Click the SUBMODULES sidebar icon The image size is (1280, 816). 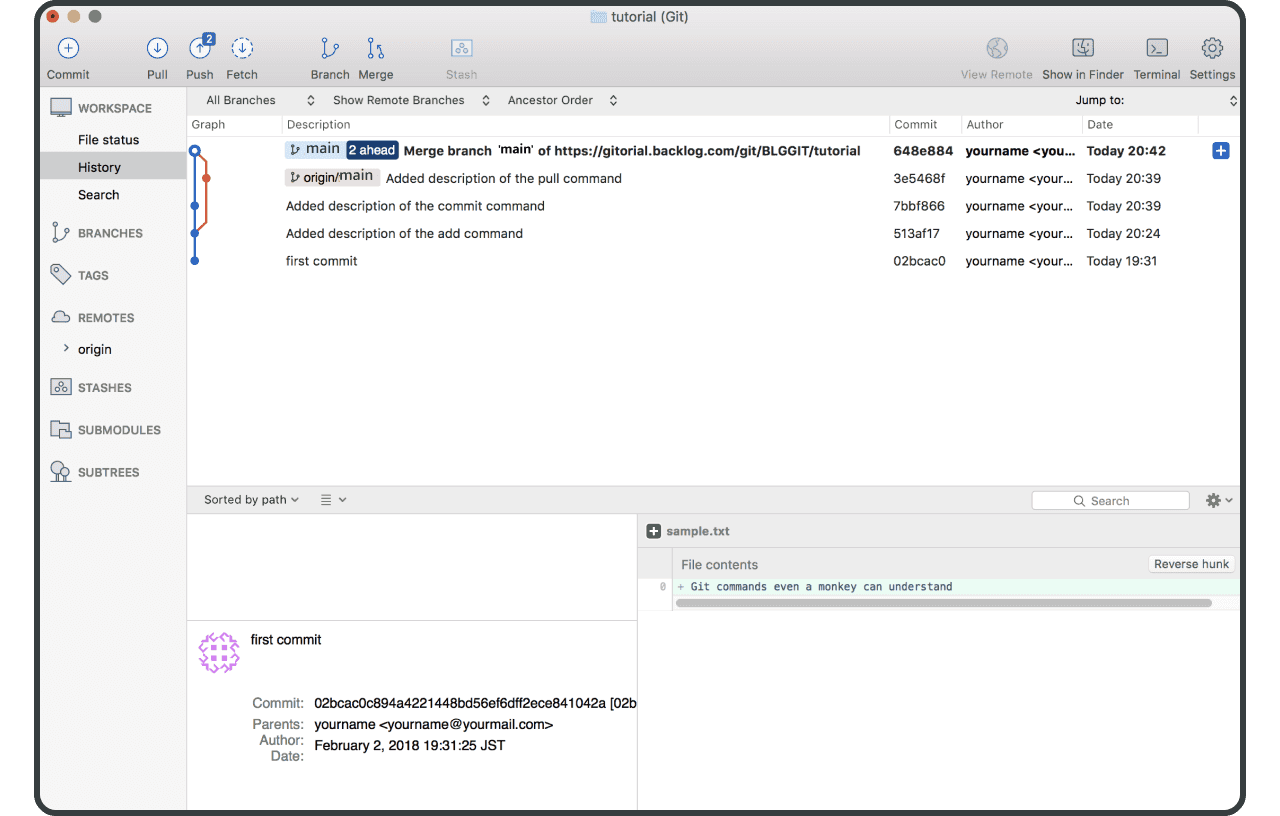(x=61, y=430)
